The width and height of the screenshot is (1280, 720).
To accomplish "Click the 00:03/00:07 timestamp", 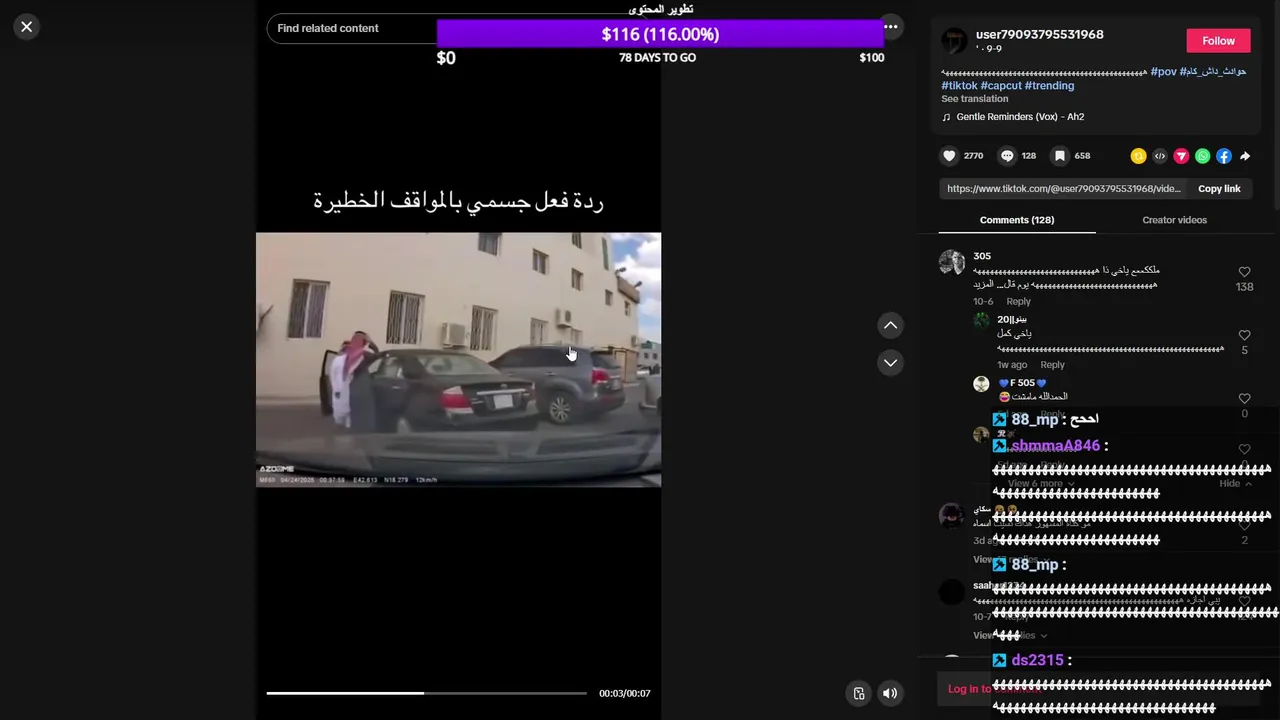I will click(x=624, y=693).
